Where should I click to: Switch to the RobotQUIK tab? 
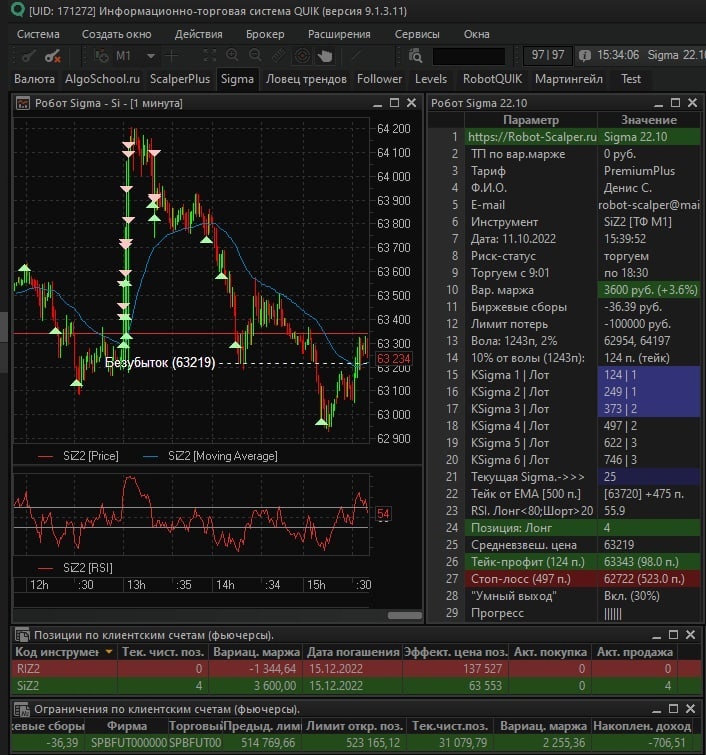click(492, 79)
